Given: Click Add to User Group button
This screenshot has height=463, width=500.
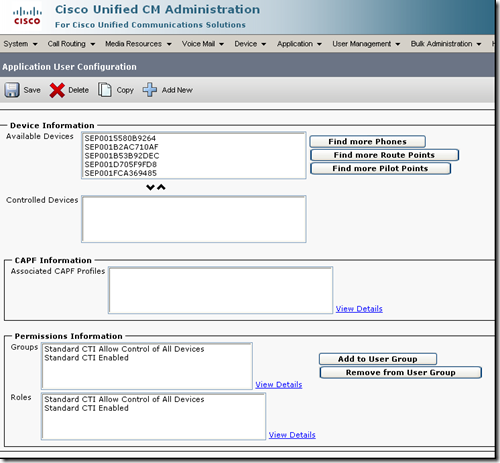Looking at the screenshot, I should click(x=378, y=359).
